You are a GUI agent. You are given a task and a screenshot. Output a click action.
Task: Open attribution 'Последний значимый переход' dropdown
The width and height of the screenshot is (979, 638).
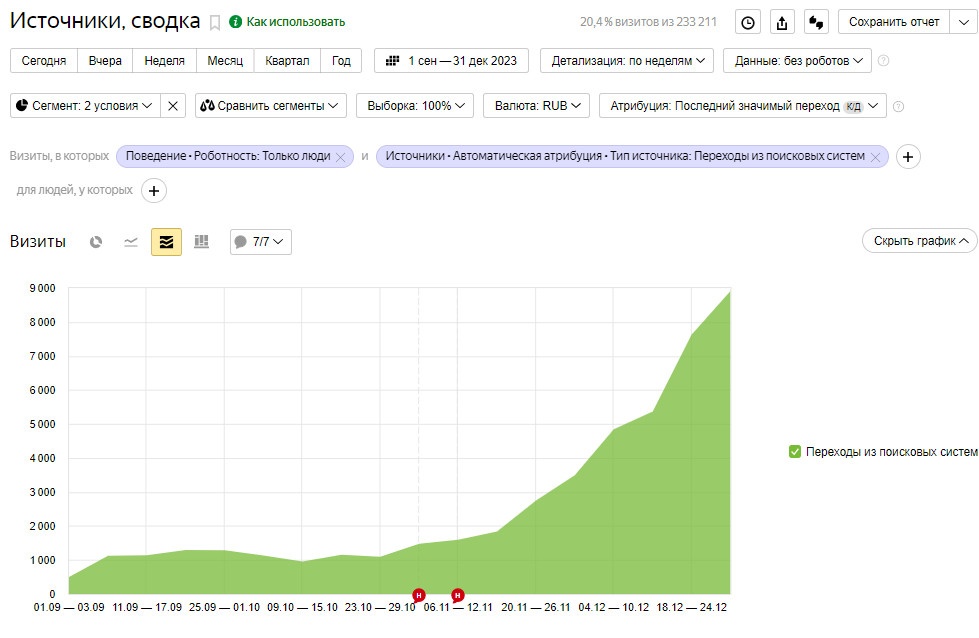tap(742, 106)
